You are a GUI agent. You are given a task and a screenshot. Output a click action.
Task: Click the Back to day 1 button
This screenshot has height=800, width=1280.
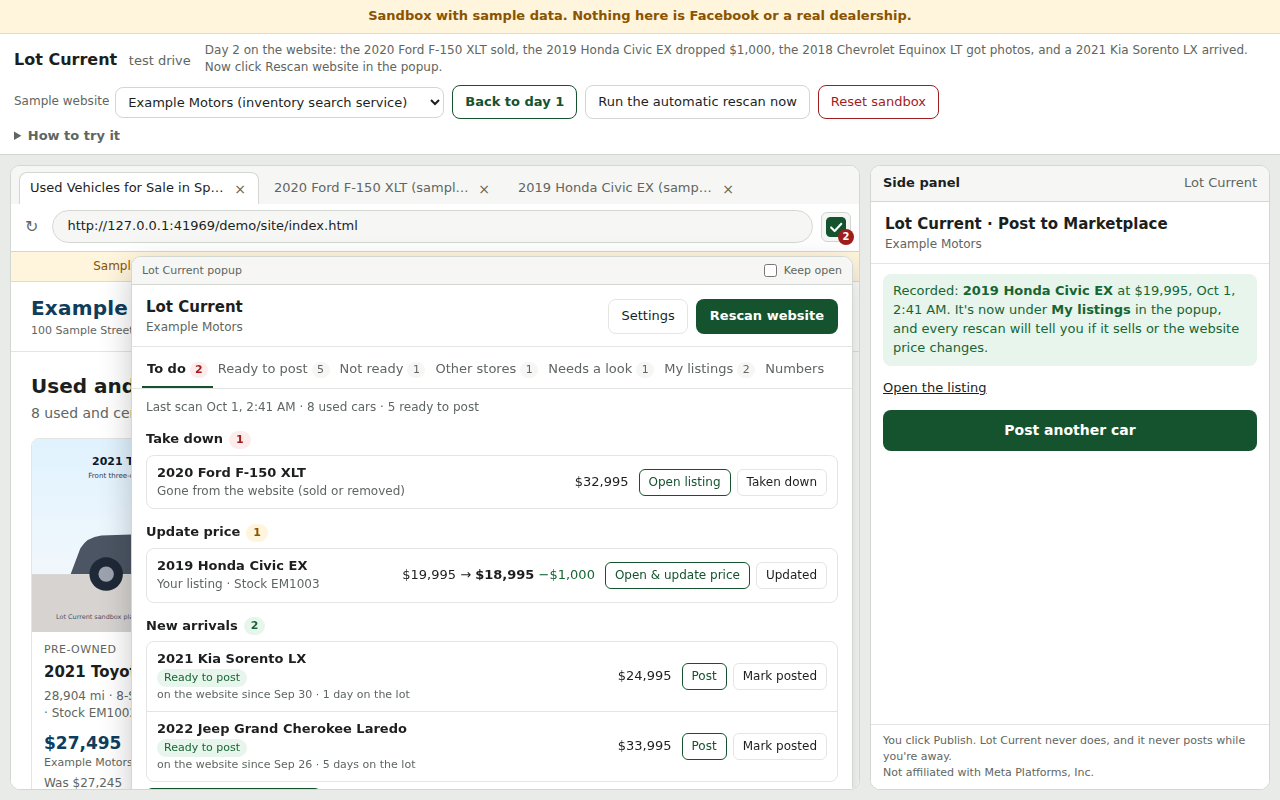[514, 102]
